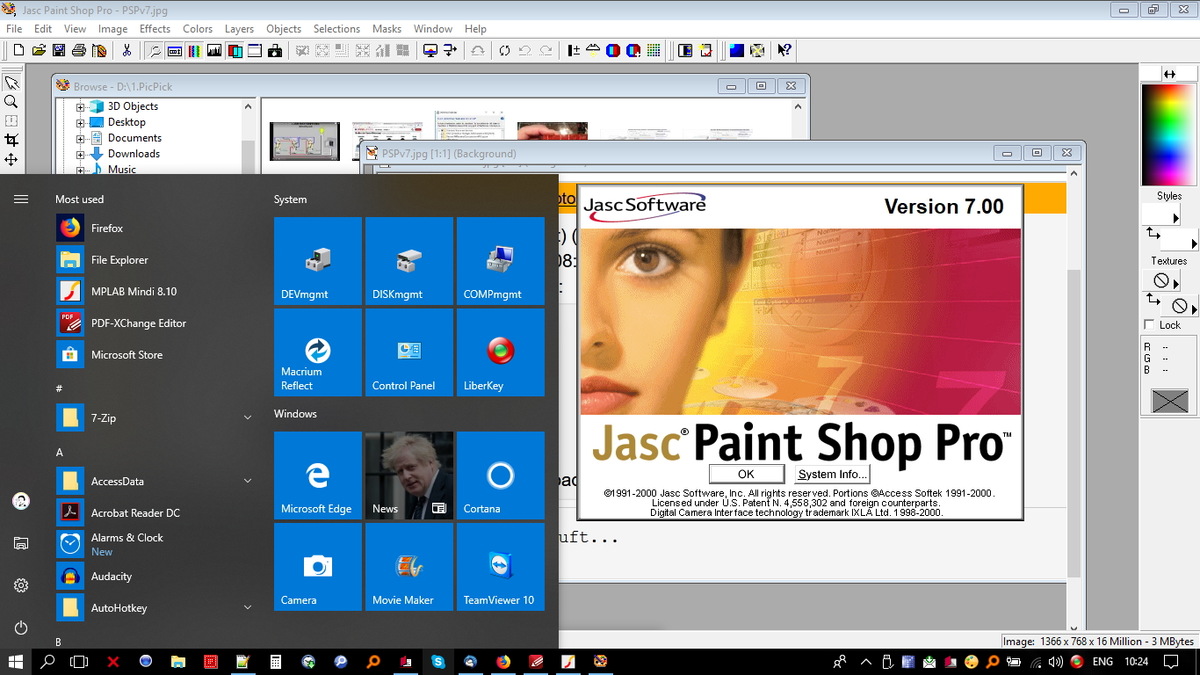
Task: Click Task View on taskbar
Action: click(x=79, y=662)
